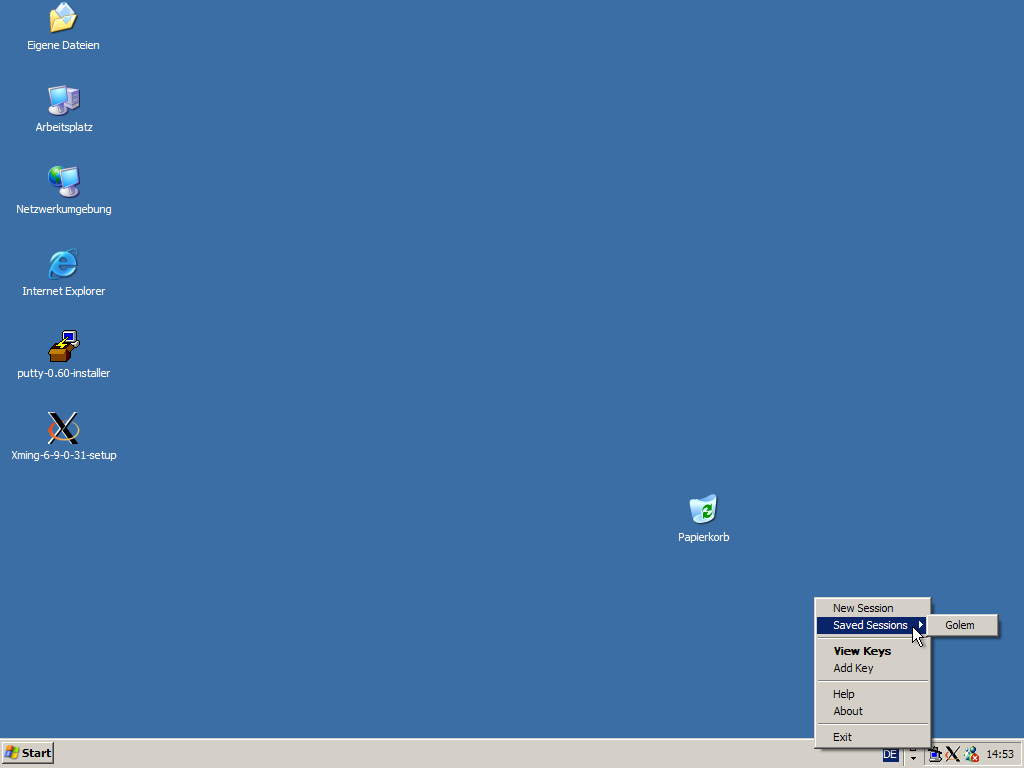Choose Add Key from the menu
This screenshot has width=1024, height=768.
pos(853,668)
